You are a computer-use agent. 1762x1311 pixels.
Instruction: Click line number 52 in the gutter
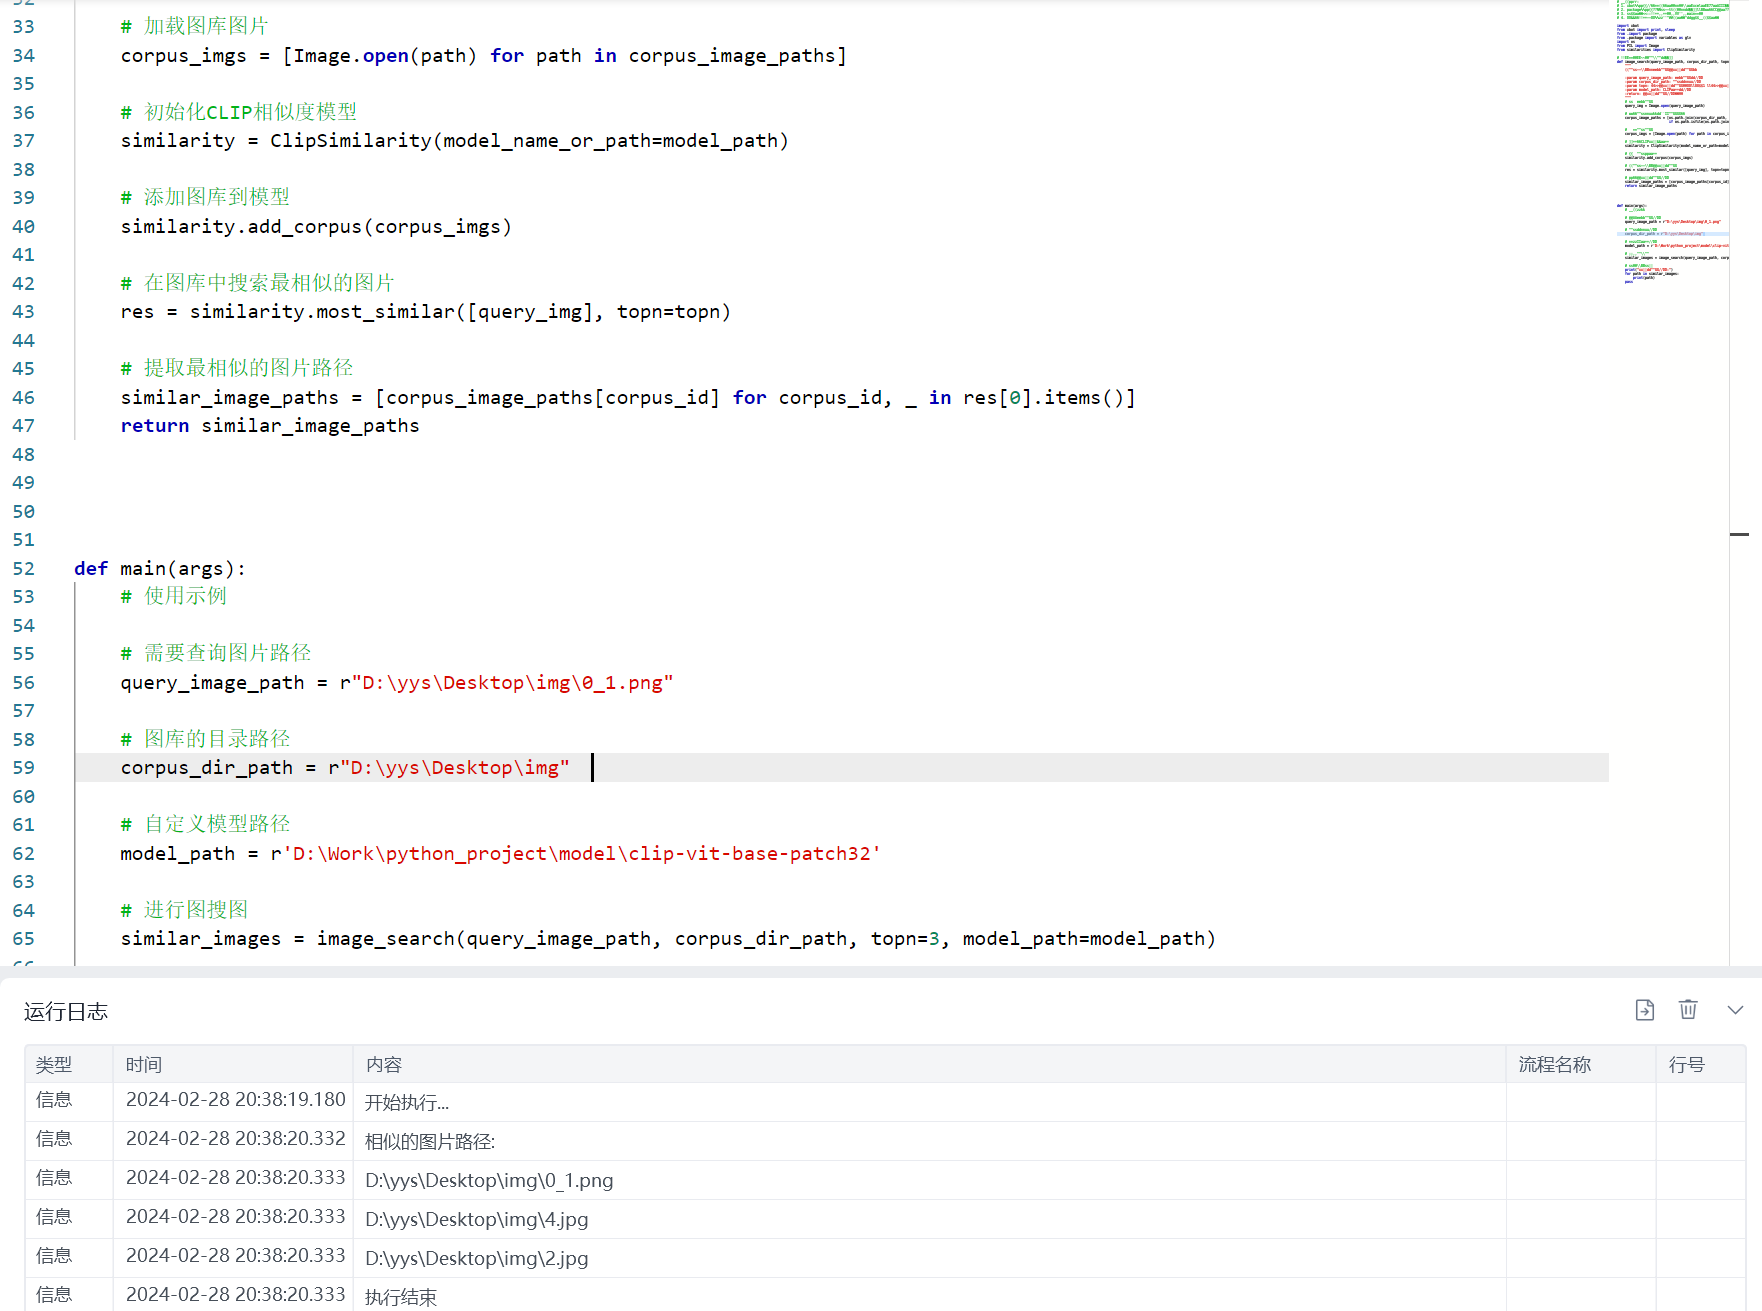(x=24, y=568)
